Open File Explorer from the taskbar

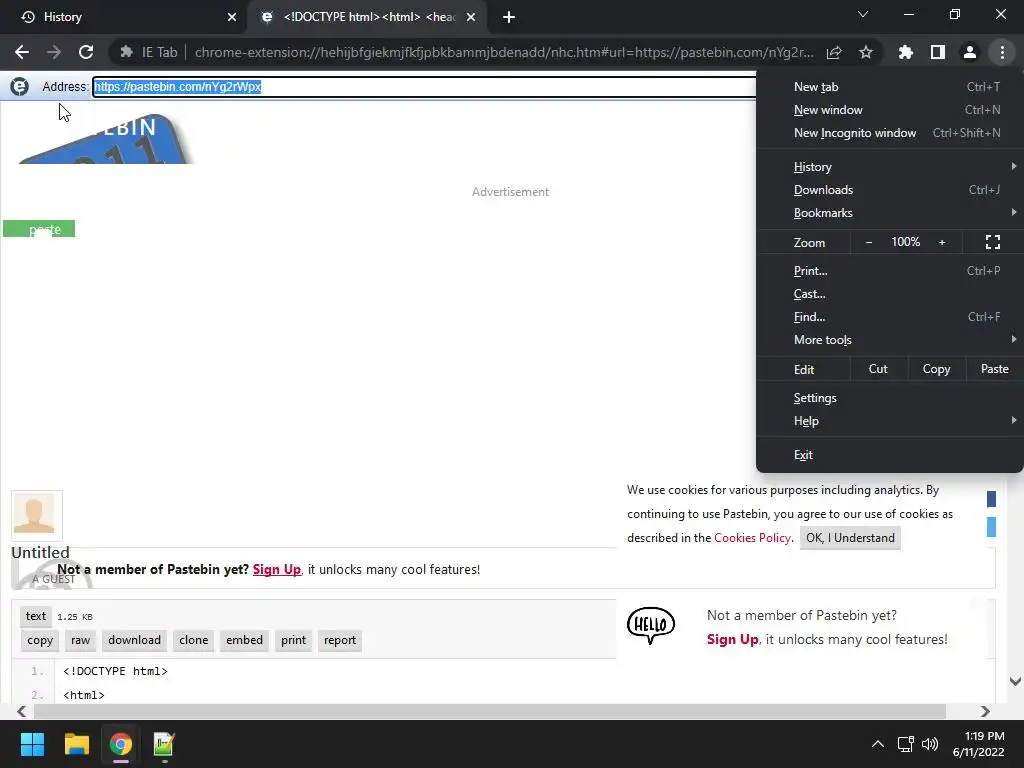pyautogui.click(x=76, y=744)
